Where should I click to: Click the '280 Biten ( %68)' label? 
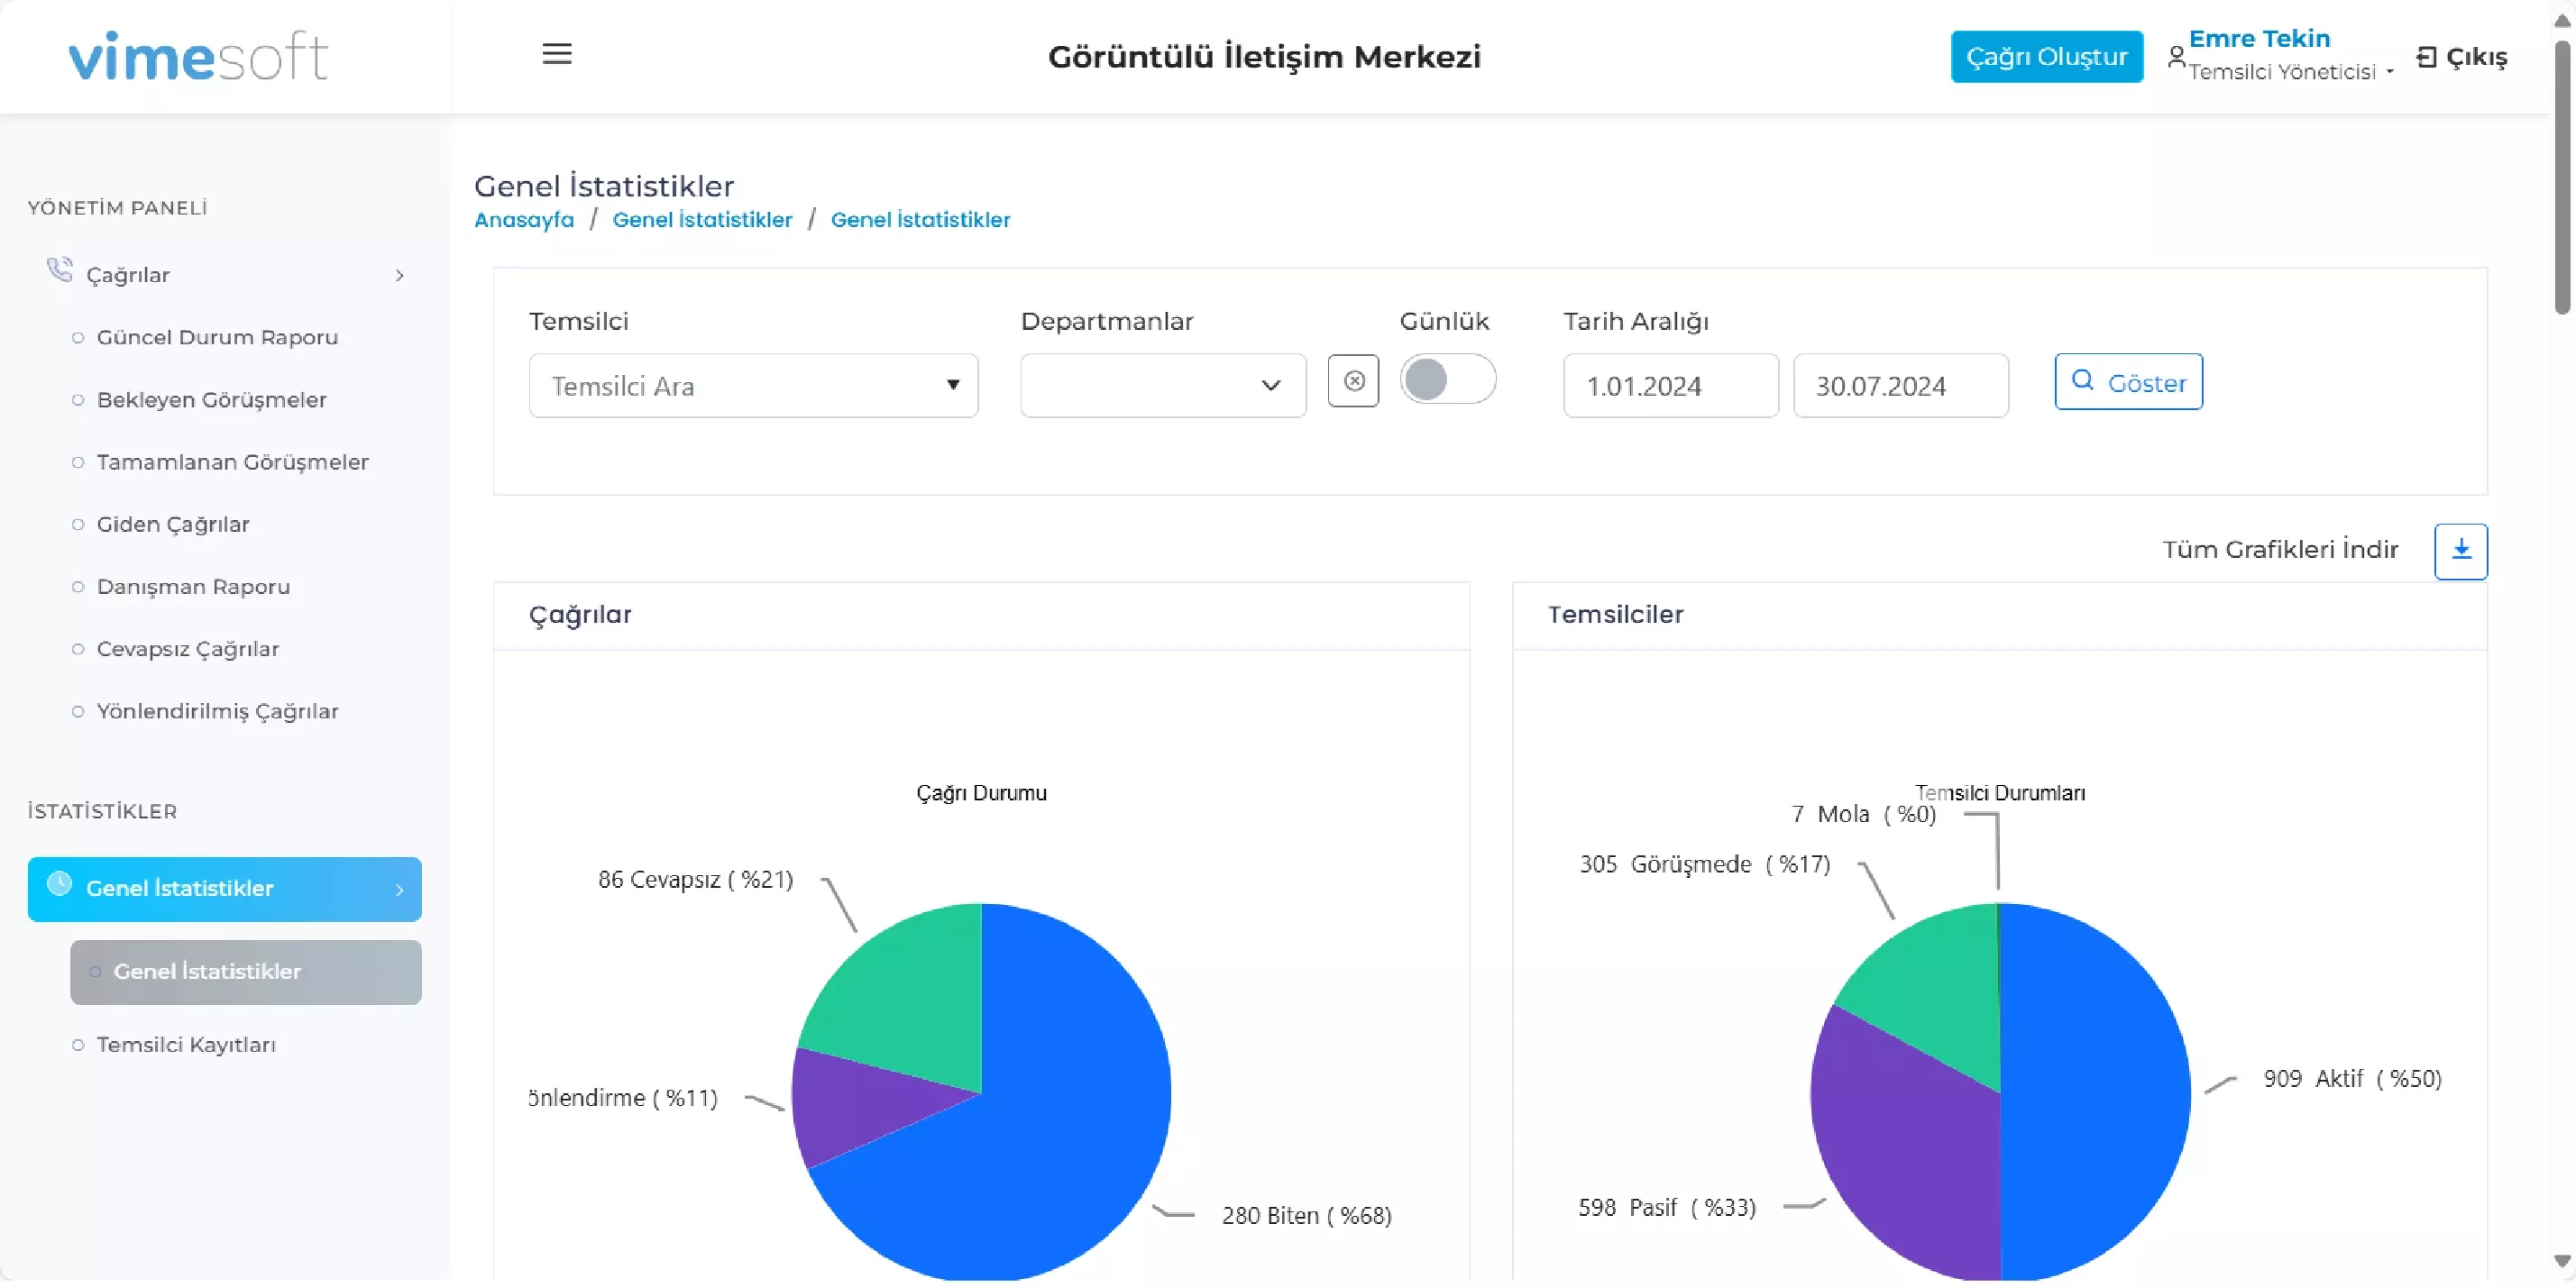point(1306,1215)
